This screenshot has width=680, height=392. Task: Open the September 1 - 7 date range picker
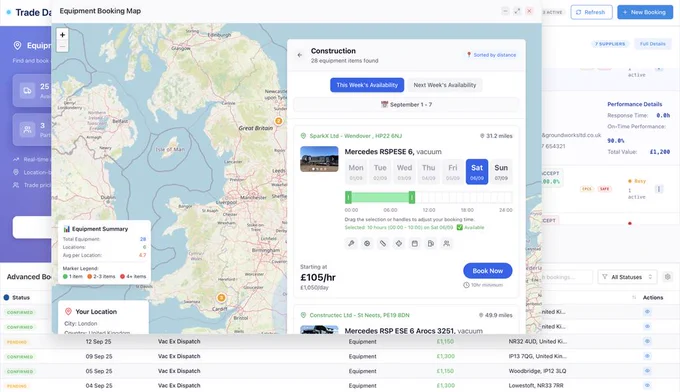[406, 105]
